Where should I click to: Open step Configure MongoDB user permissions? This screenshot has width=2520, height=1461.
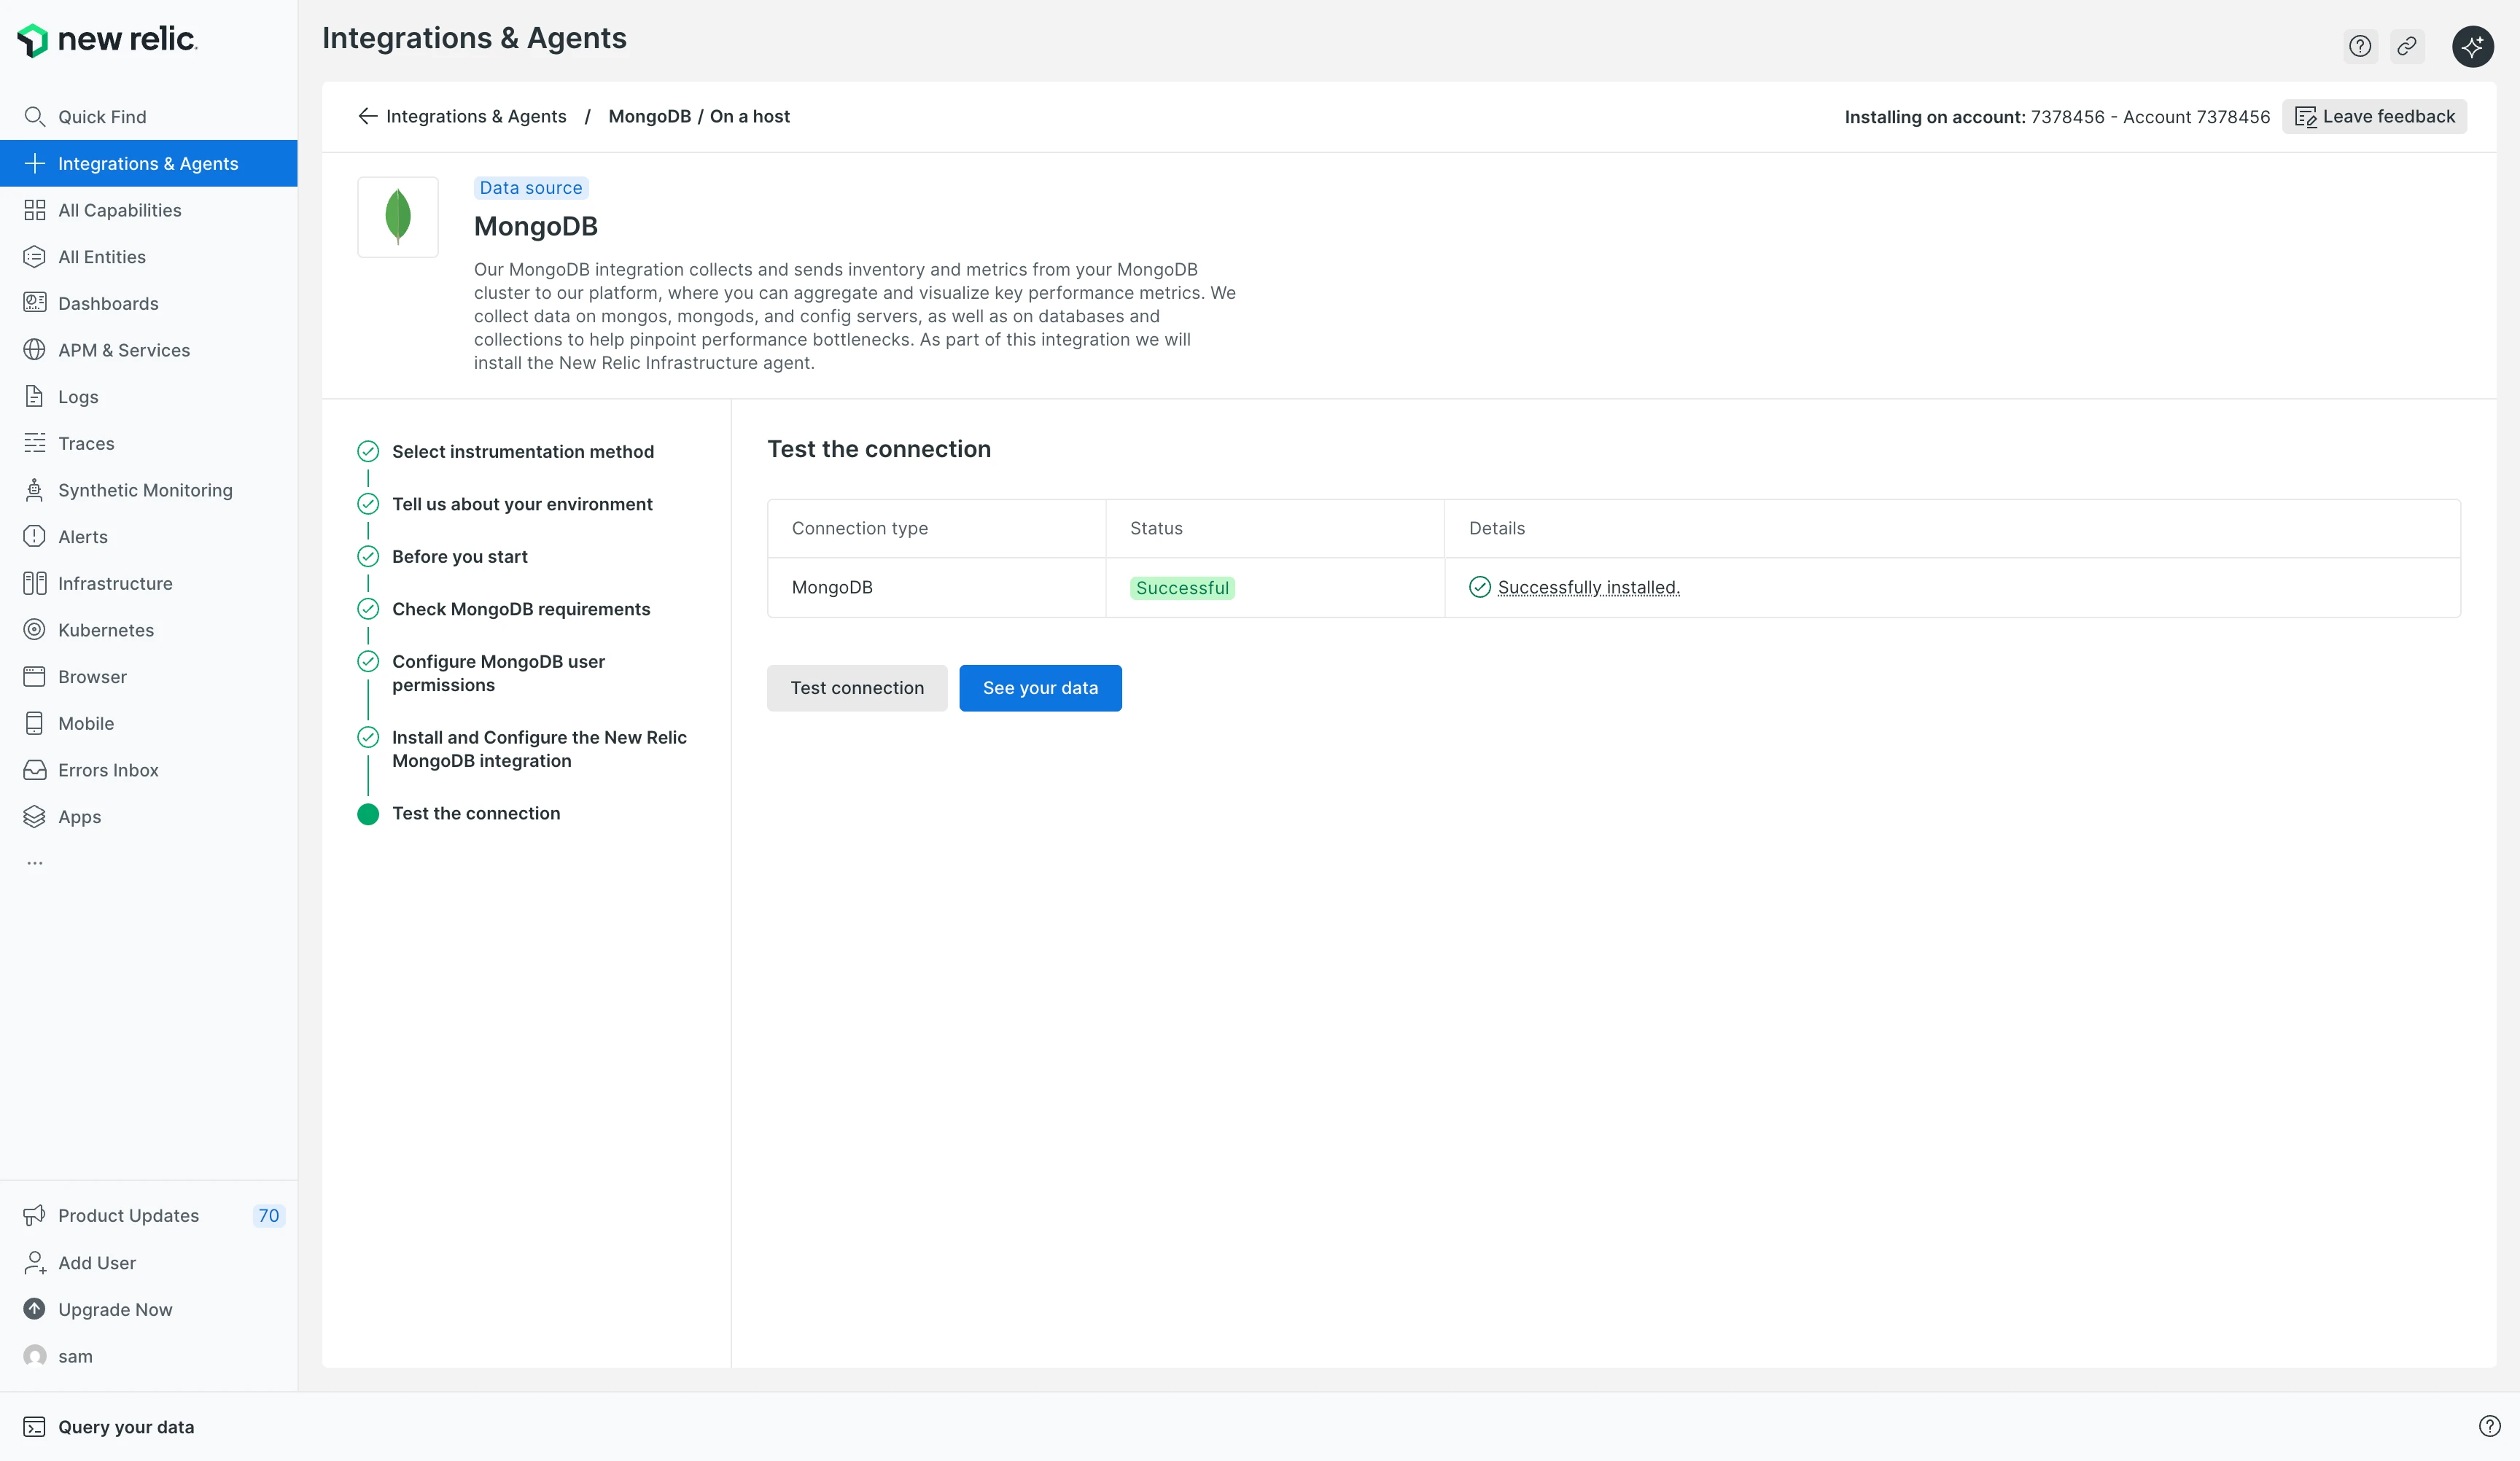tap(498, 673)
